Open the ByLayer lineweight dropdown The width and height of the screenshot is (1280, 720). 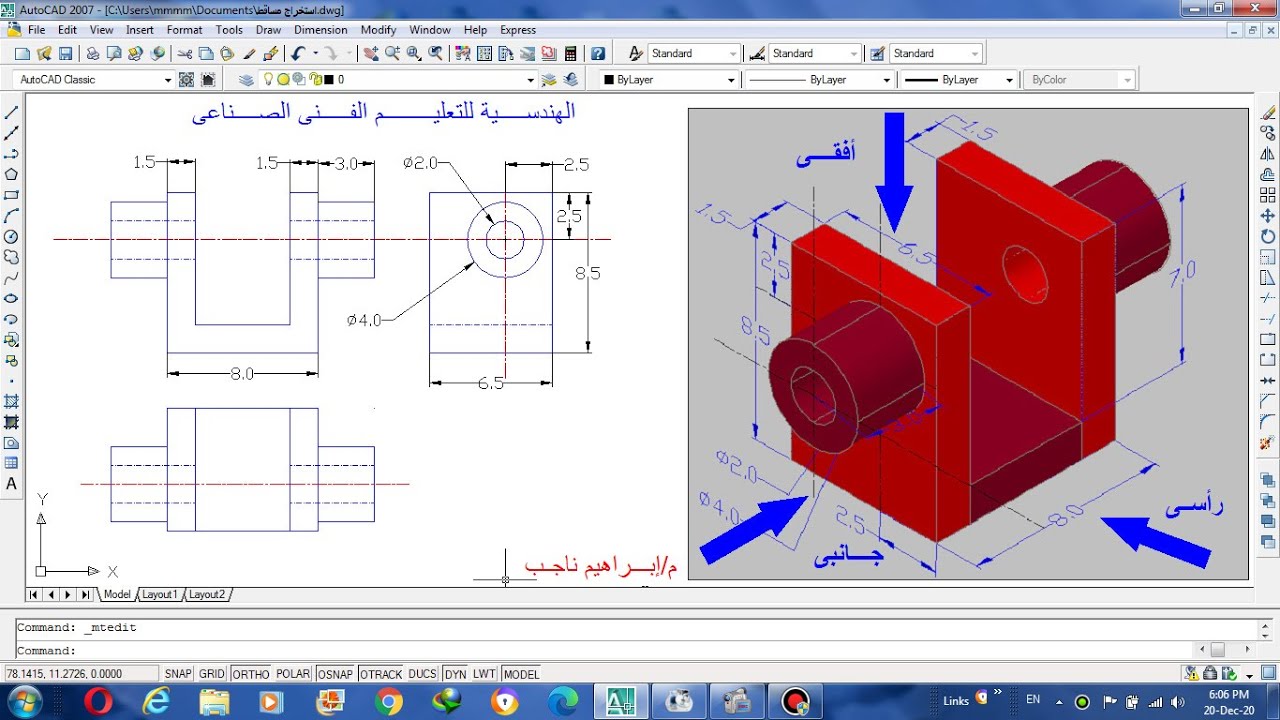(x=958, y=79)
